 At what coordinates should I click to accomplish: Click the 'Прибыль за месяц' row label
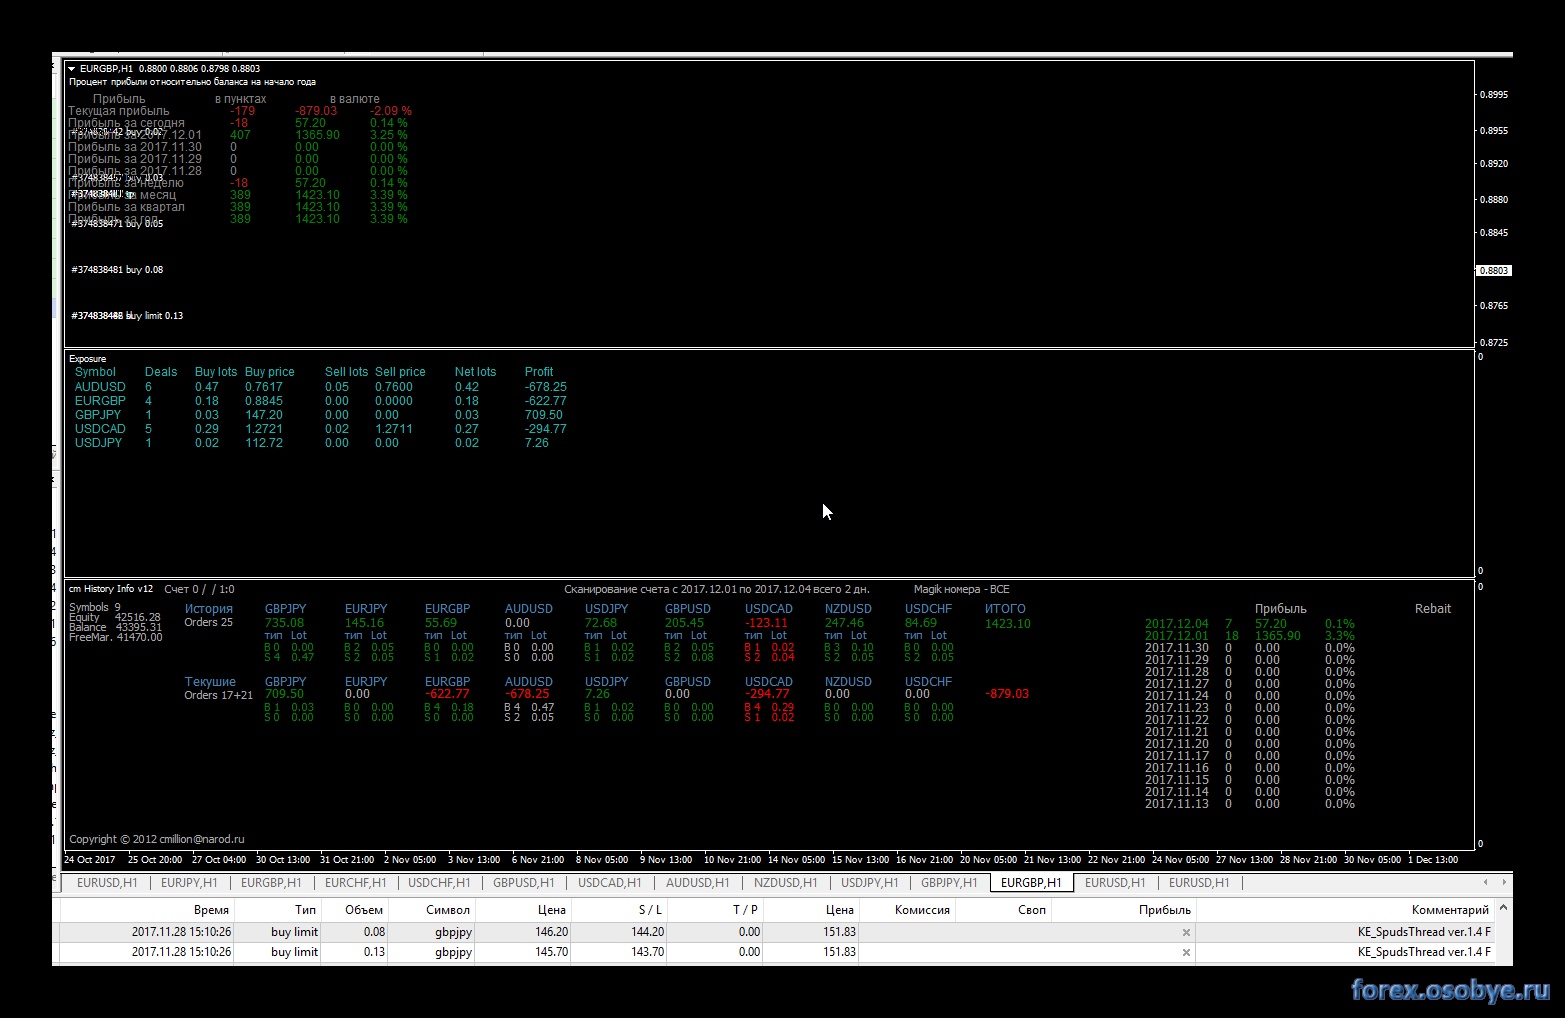[122, 195]
